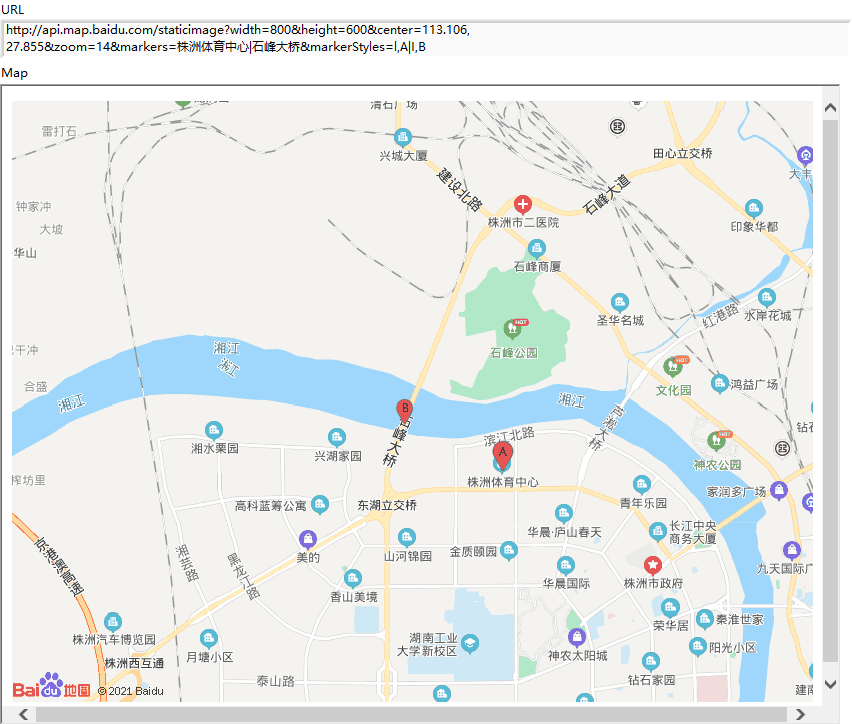Click the 石峰商厦 building icon
The height and width of the screenshot is (724, 852).
click(536, 249)
